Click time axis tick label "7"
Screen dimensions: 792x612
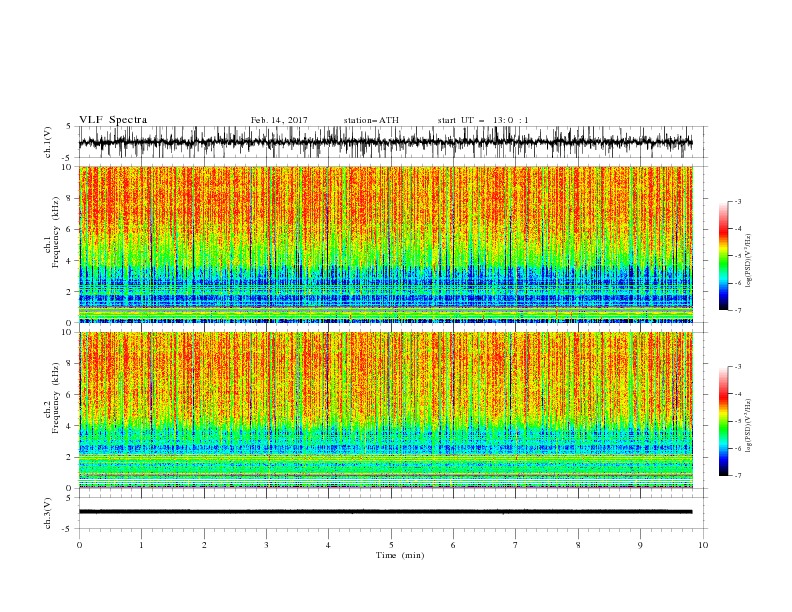click(516, 545)
